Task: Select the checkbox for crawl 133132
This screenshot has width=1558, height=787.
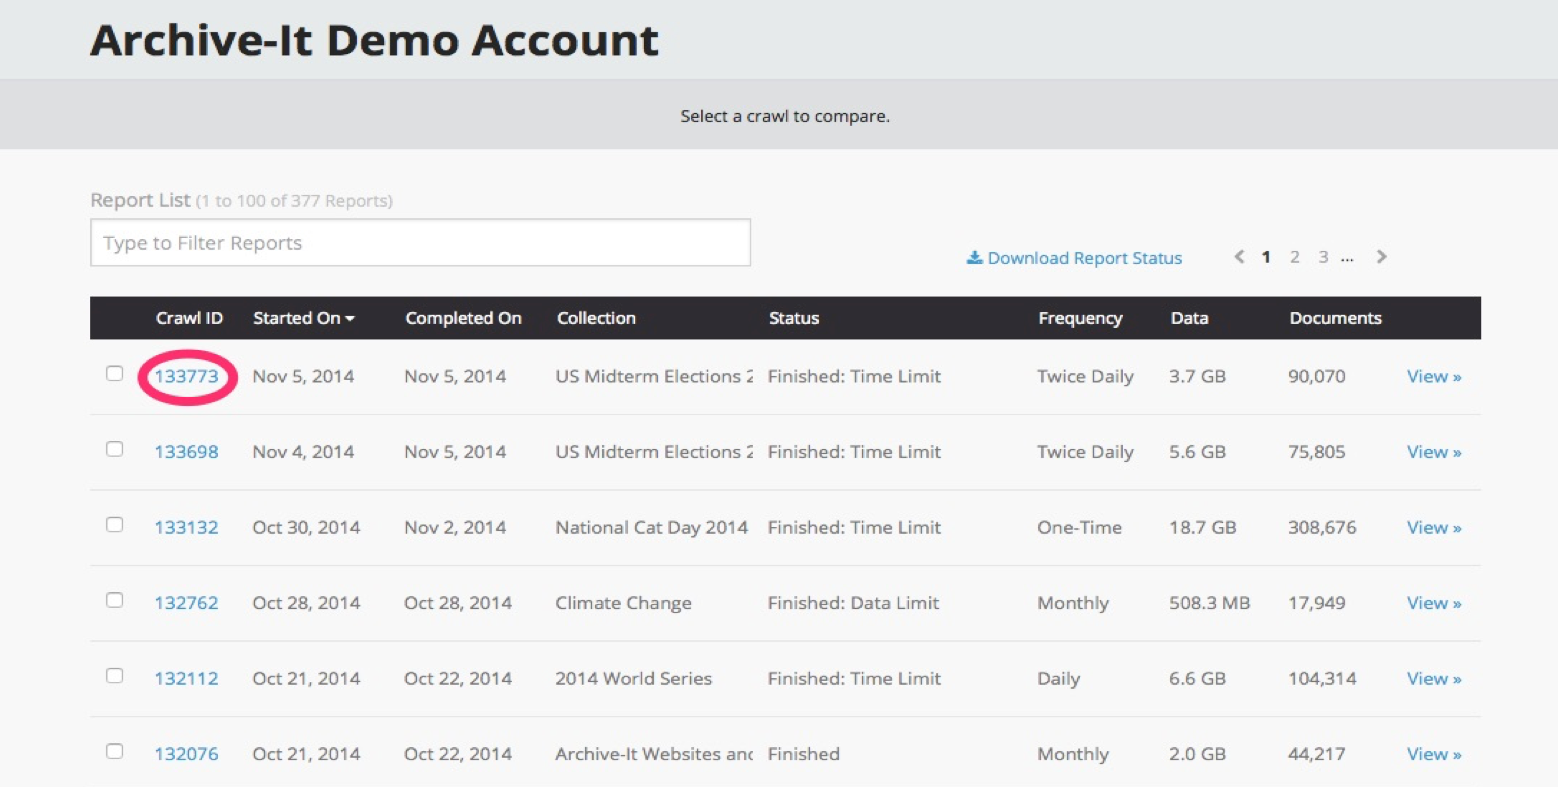Action: coord(115,525)
